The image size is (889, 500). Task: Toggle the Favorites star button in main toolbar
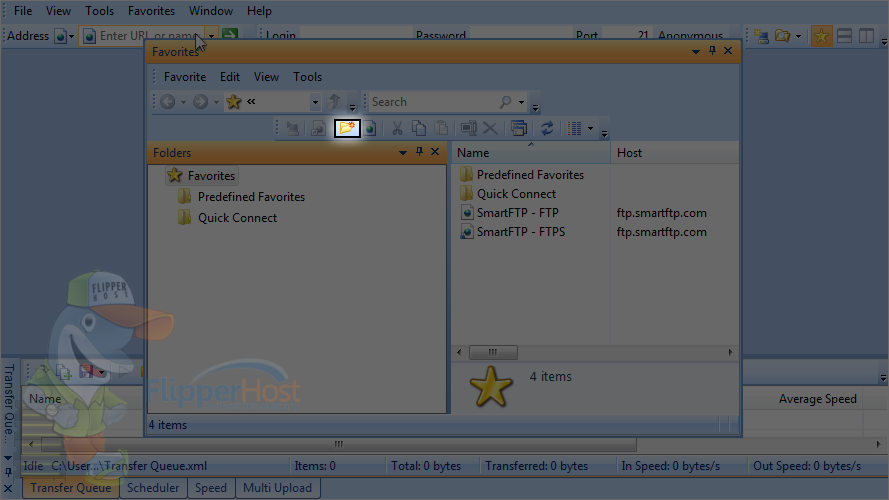tap(821, 36)
